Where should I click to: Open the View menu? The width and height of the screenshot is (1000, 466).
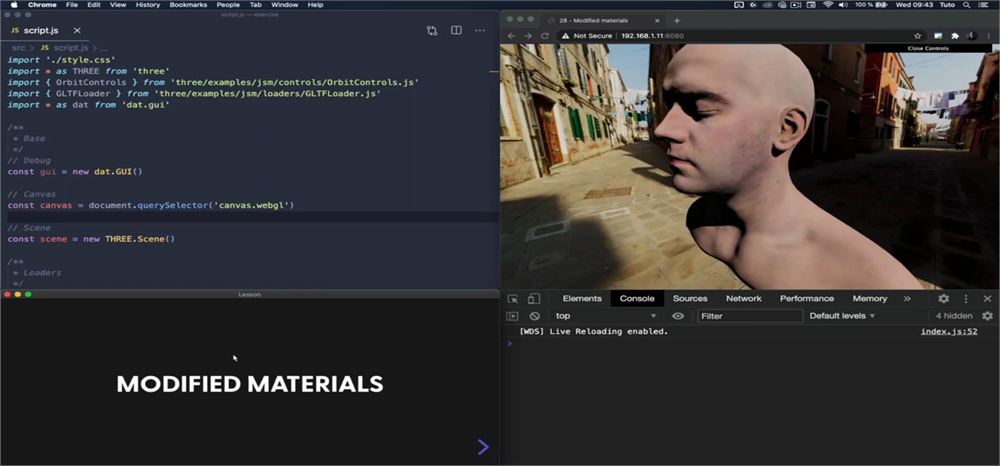click(x=118, y=4)
